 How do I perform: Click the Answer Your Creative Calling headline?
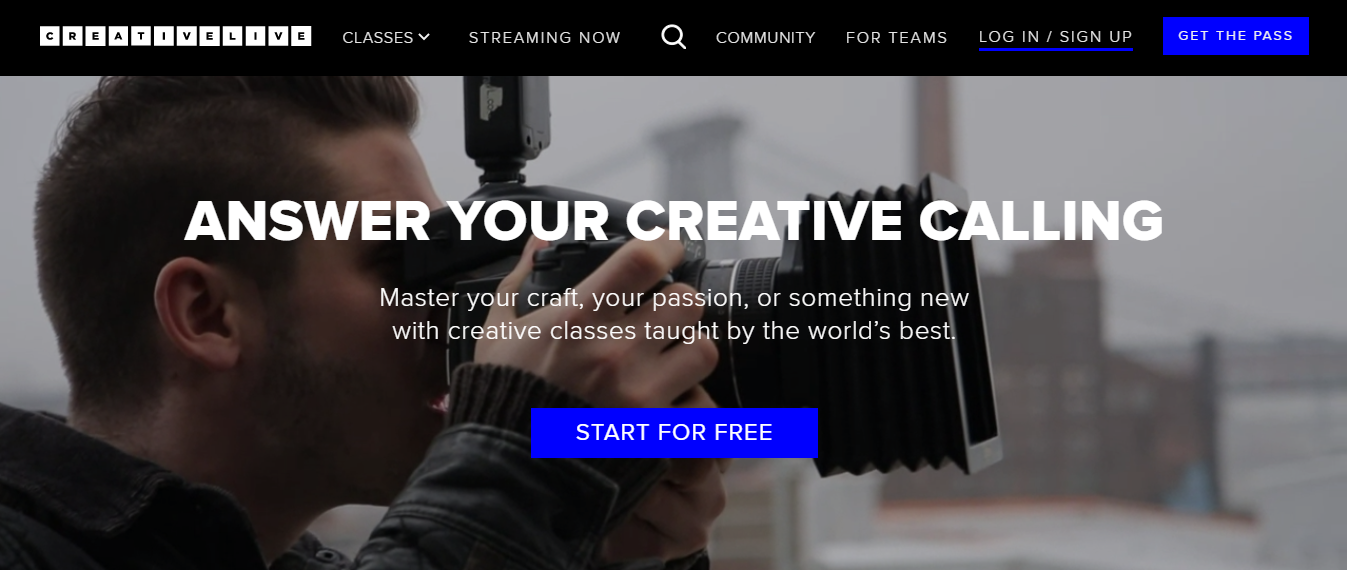tap(674, 221)
